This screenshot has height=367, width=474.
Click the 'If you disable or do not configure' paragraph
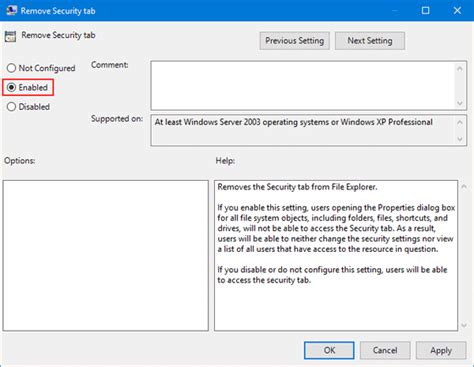[x=332, y=275]
